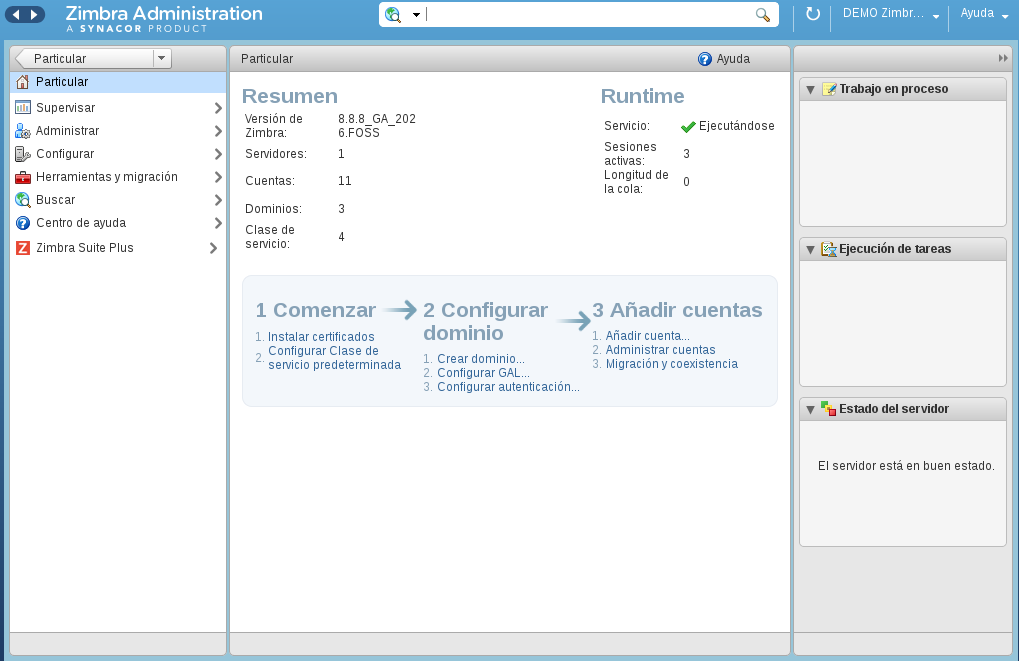Select Configurar in the sidebar
Viewport: 1019px width, 661px height.
tap(65, 154)
